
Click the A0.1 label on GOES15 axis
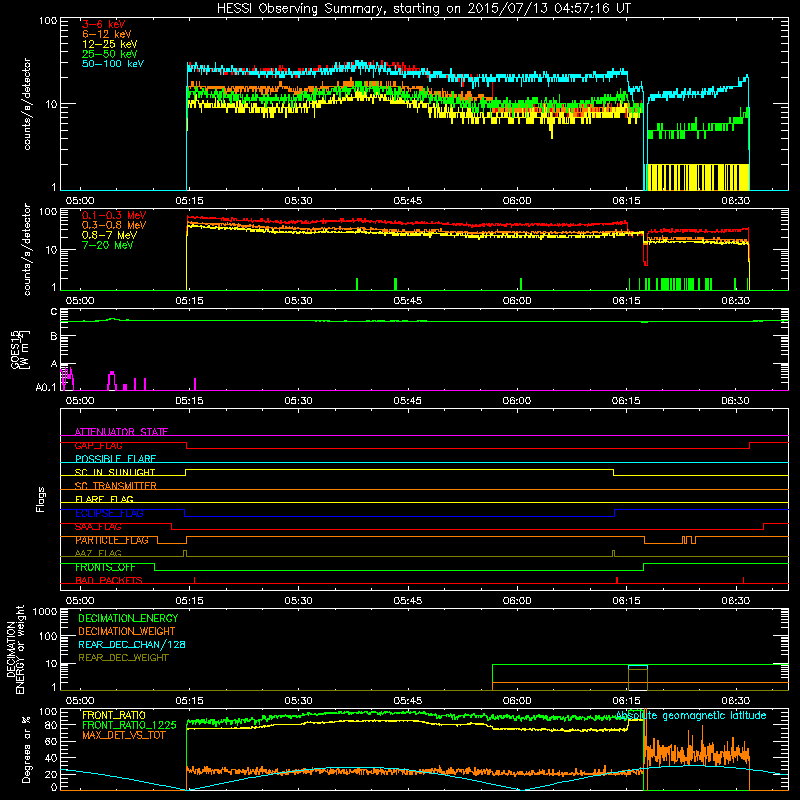point(46,387)
